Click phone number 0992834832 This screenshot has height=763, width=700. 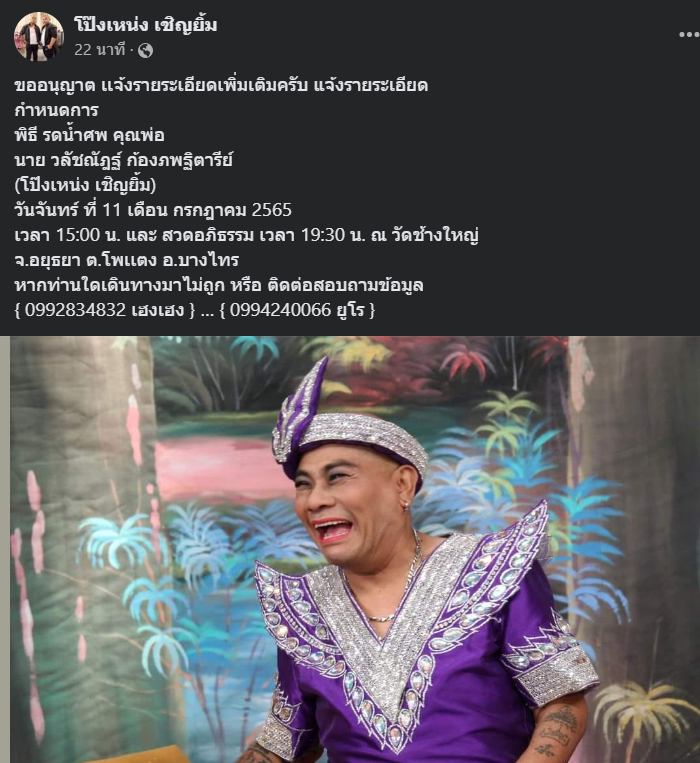coord(75,309)
